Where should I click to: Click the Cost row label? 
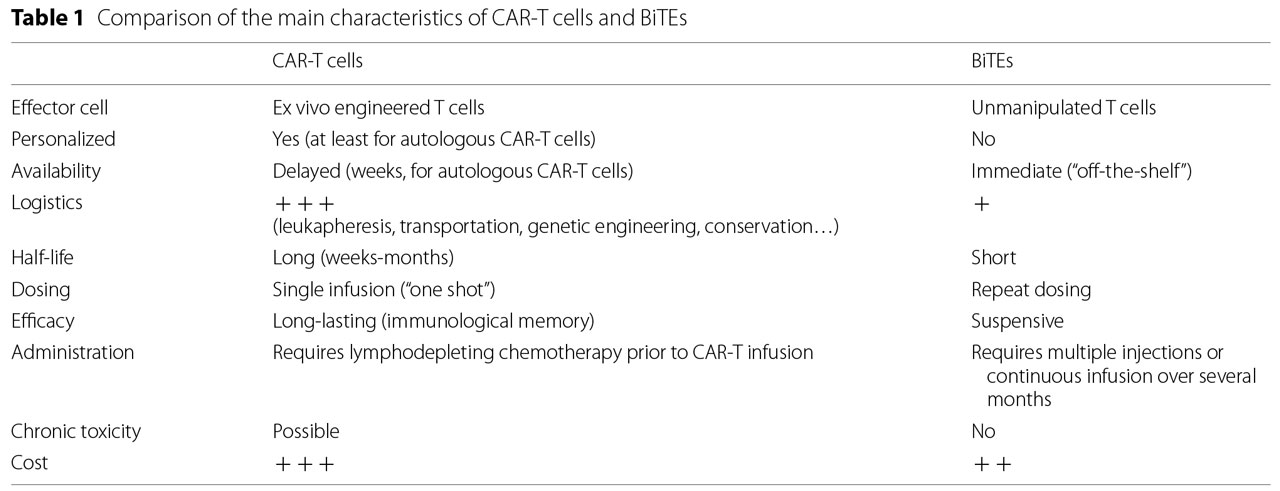click(x=29, y=464)
